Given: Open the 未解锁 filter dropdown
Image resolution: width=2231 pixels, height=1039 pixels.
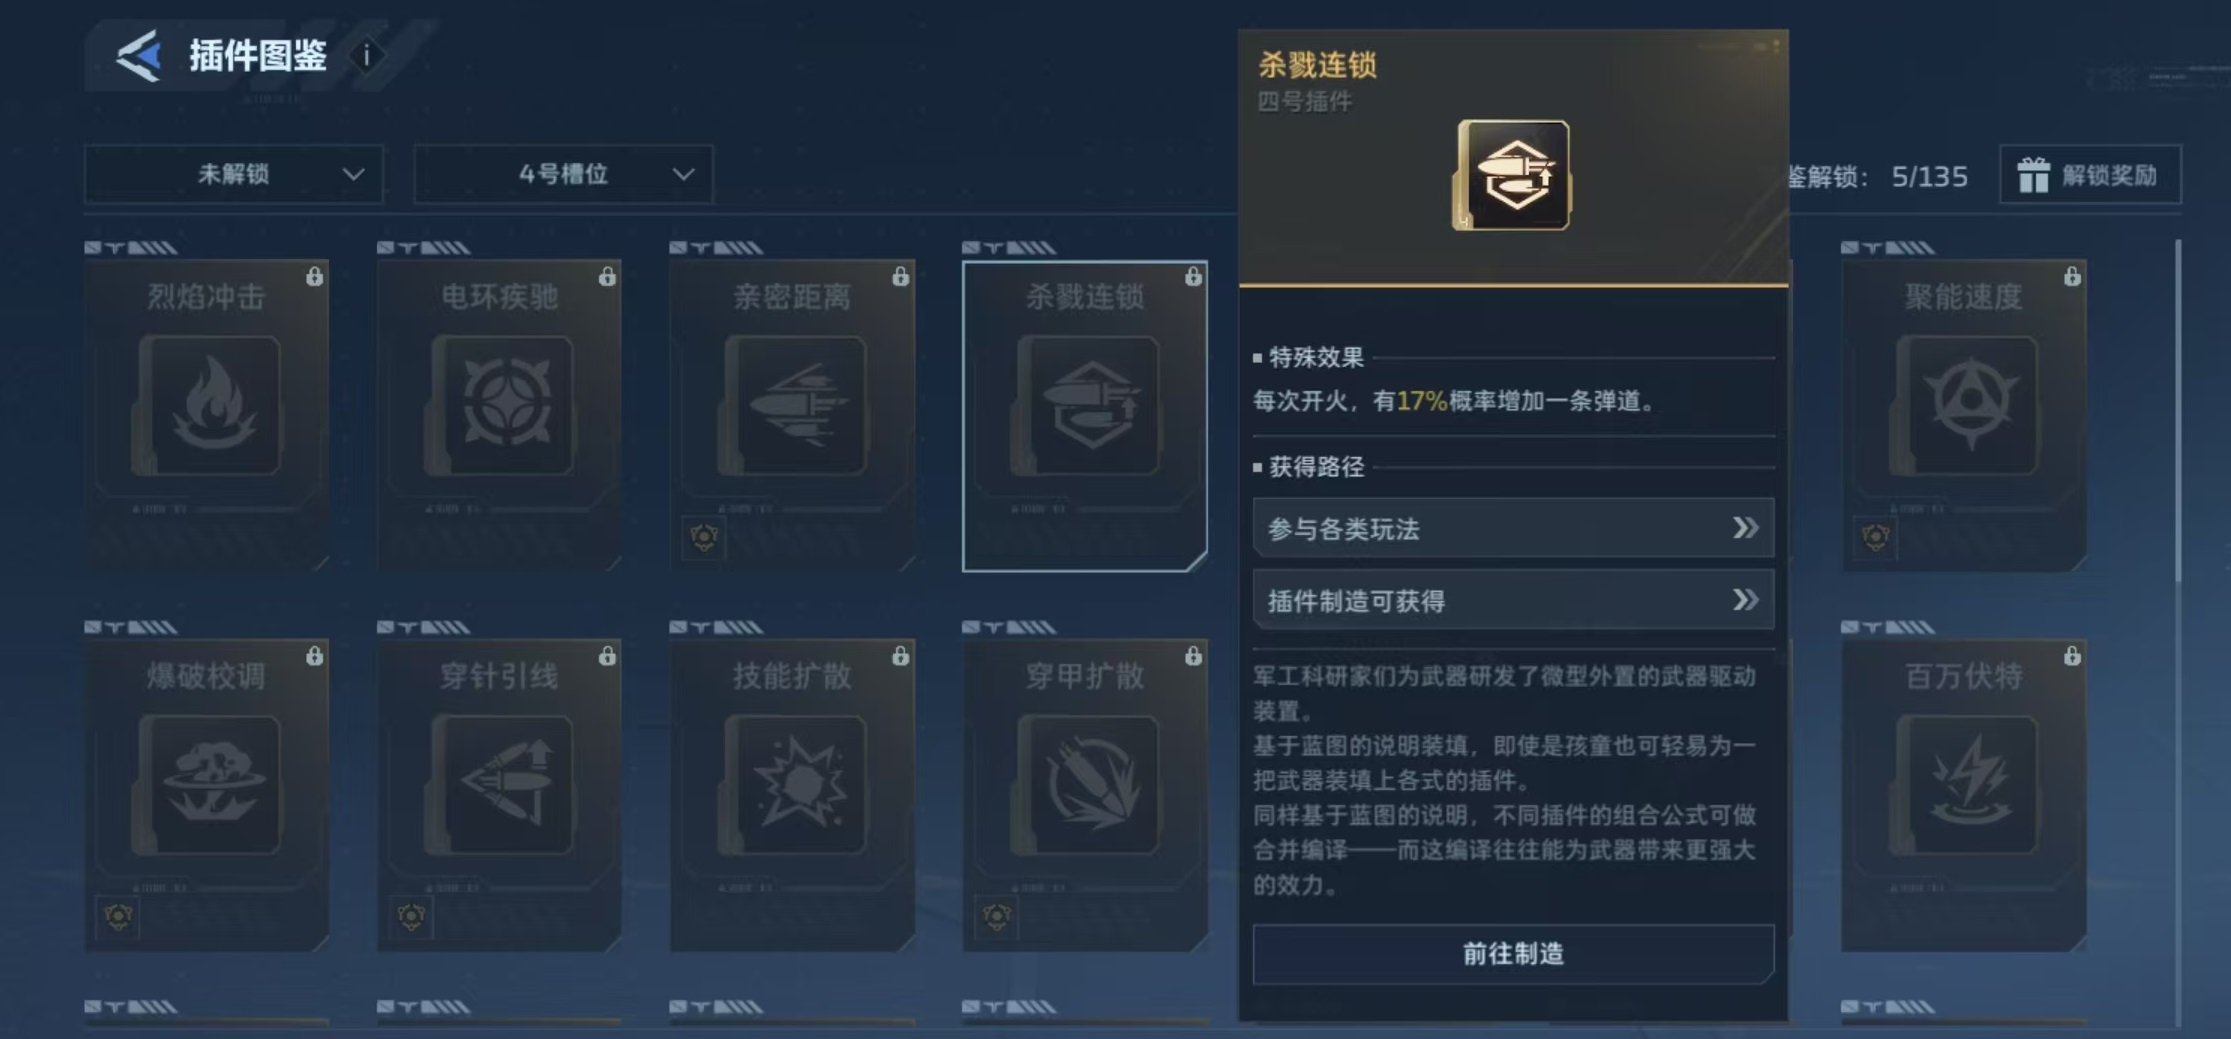Looking at the screenshot, I should coord(234,174).
